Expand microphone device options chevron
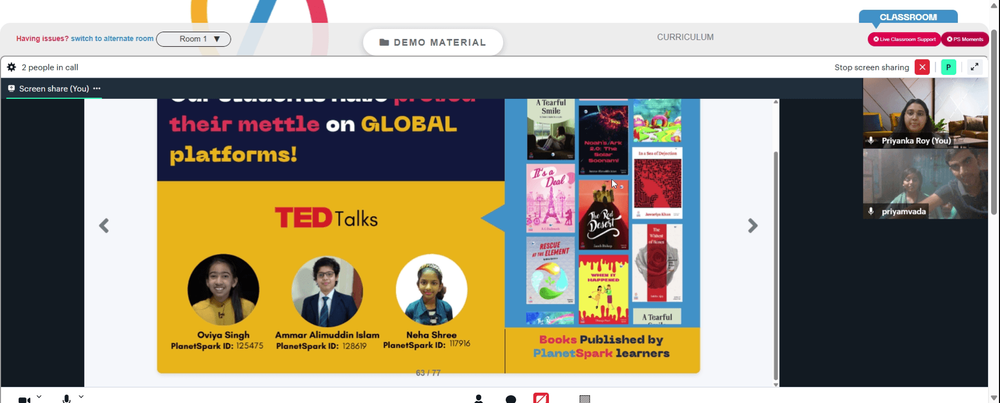The height and width of the screenshot is (403, 1000). pyautogui.click(x=81, y=397)
